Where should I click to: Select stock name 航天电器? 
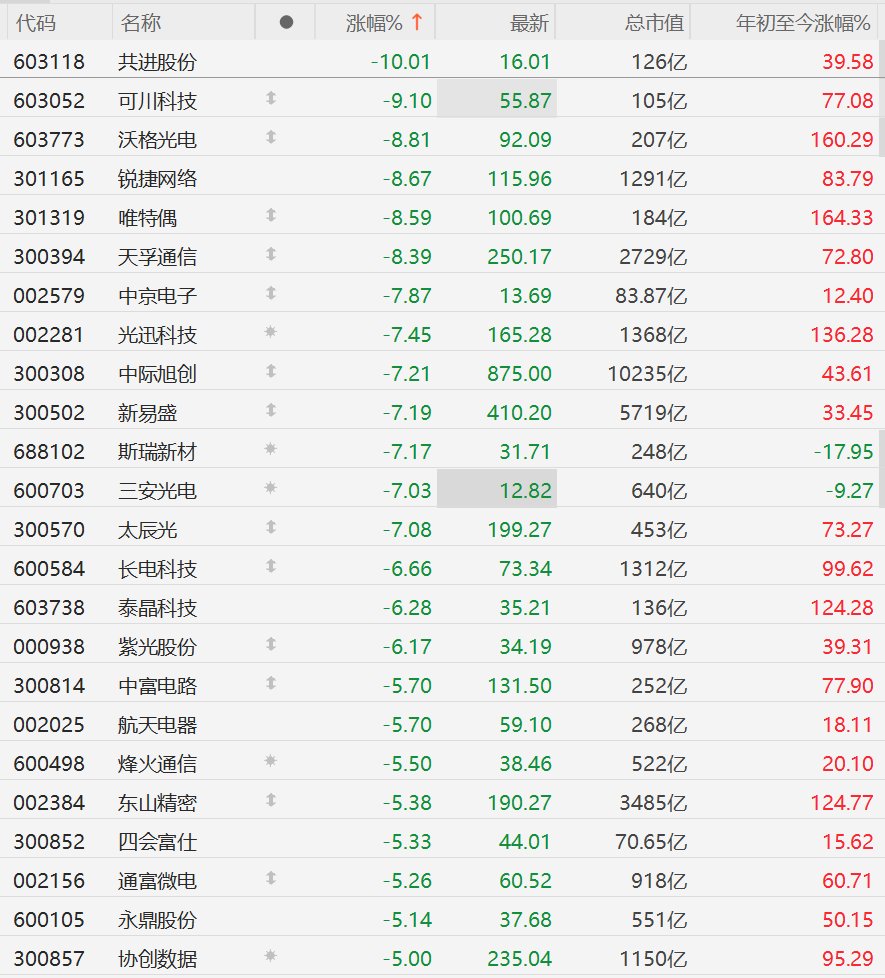[157, 725]
